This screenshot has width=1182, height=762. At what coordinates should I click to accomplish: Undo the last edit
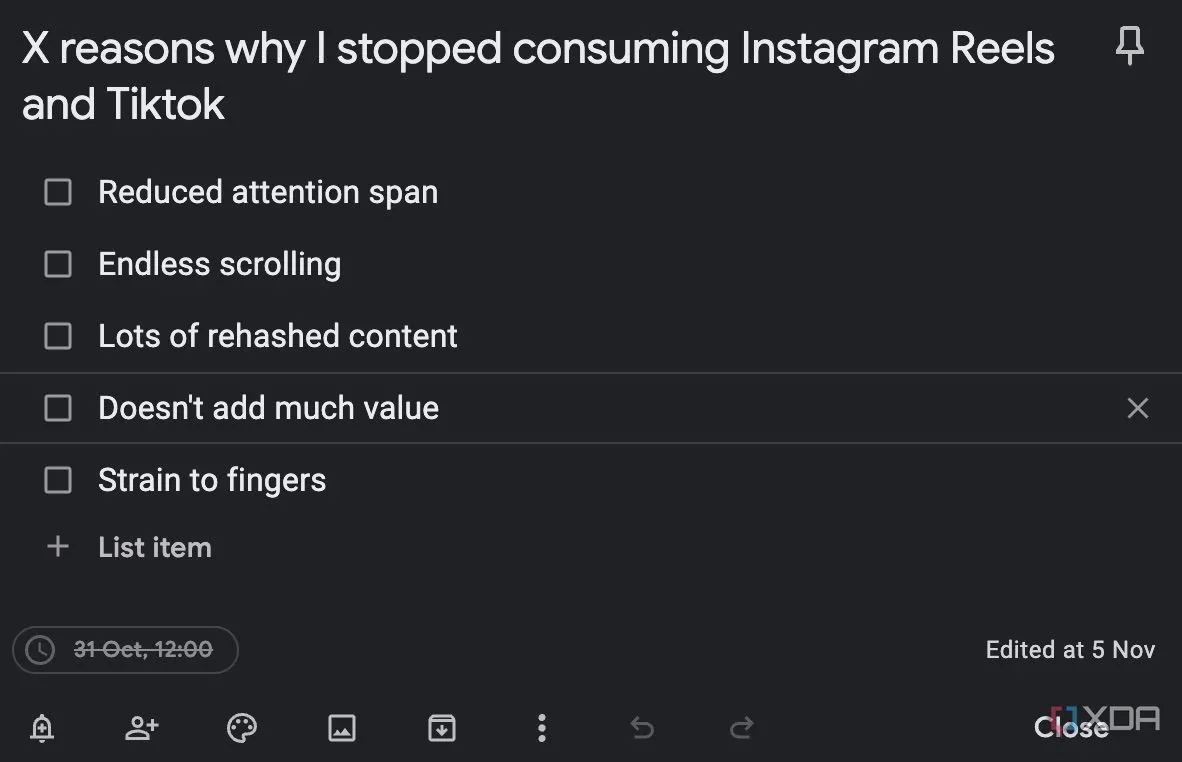pos(642,728)
